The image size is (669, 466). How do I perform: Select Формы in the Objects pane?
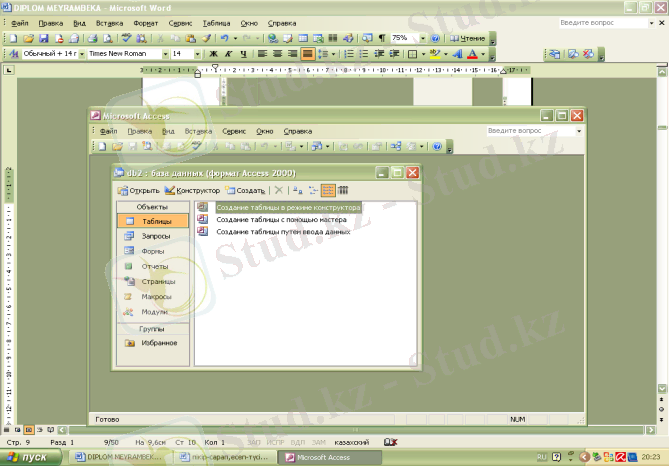click(153, 251)
